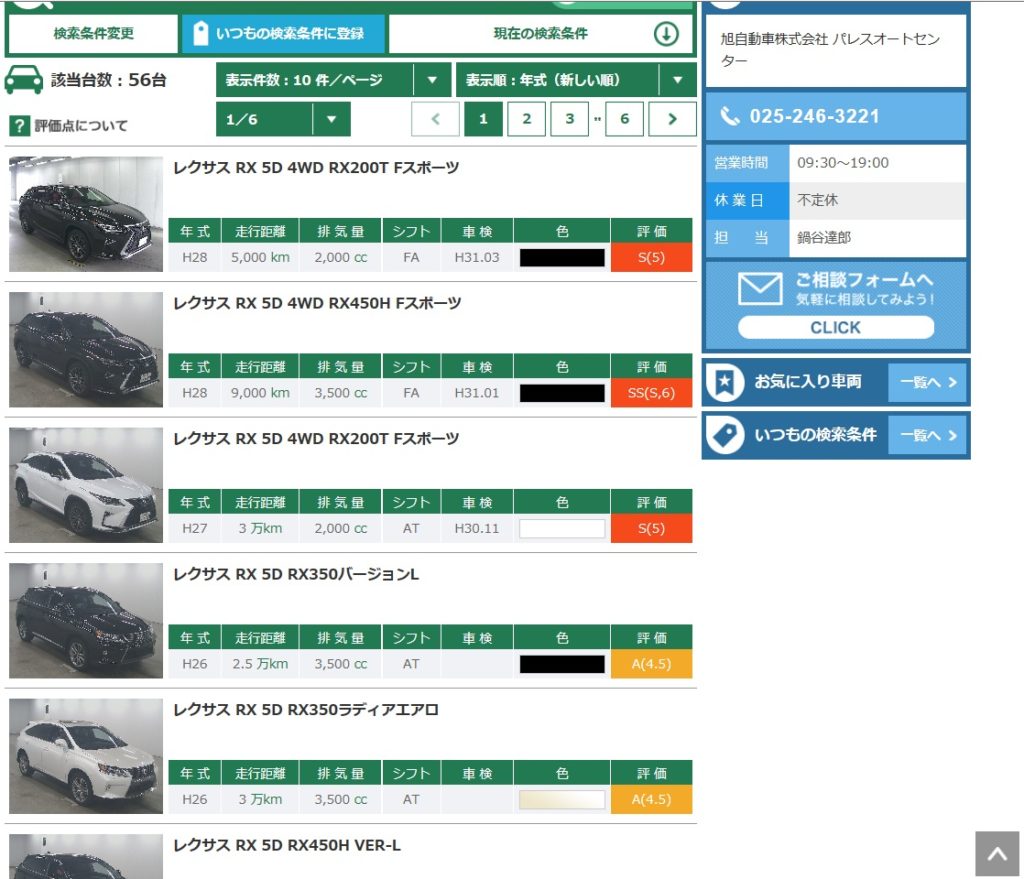Open the 1/6 page selector dropdown
1024x879 pixels.
[x=283, y=120]
